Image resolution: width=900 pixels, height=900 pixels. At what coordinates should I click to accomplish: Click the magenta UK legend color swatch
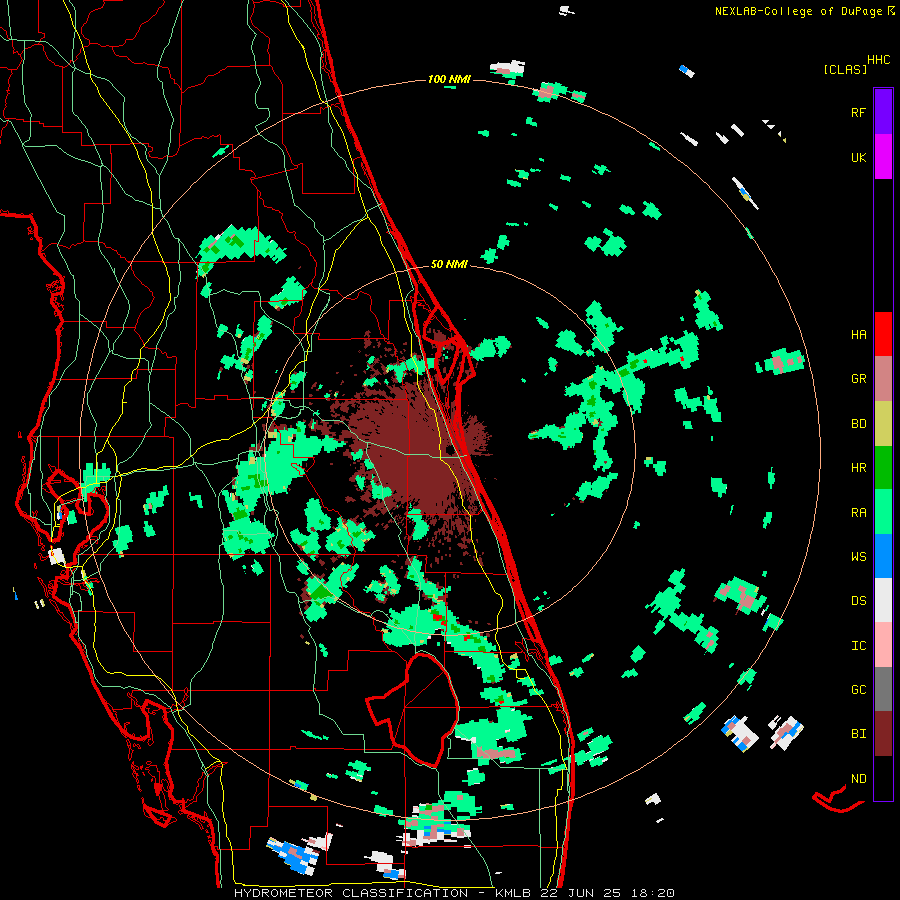click(883, 157)
